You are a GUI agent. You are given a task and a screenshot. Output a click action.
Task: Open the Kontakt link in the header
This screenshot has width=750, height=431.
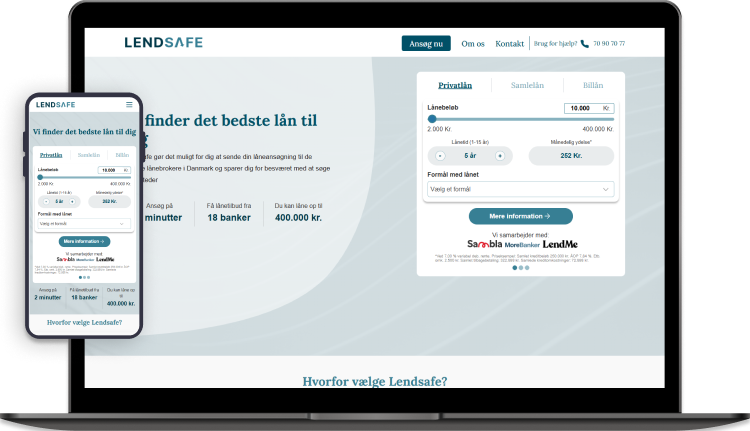509,44
